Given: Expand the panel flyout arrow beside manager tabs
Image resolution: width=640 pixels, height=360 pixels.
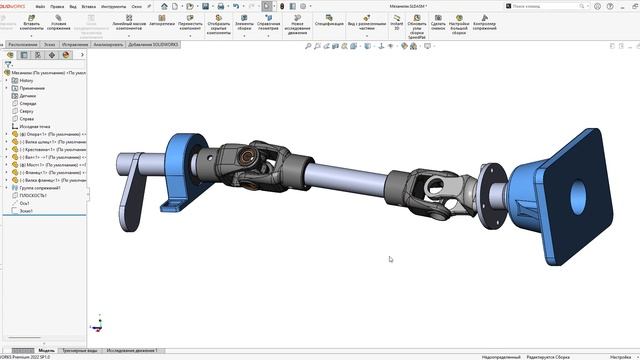Looking at the screenshot, I should pyautogui.click(x=82, y=55).
